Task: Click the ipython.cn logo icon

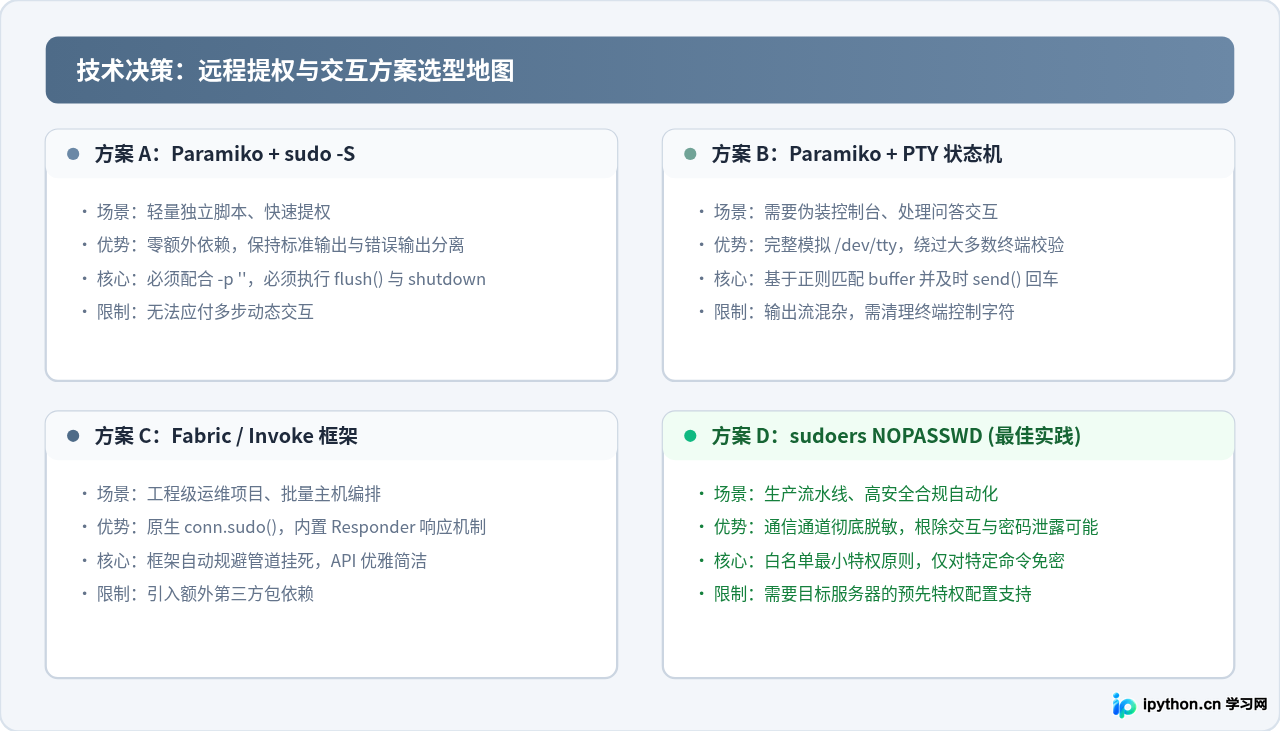Action: tap(1124, 705)
